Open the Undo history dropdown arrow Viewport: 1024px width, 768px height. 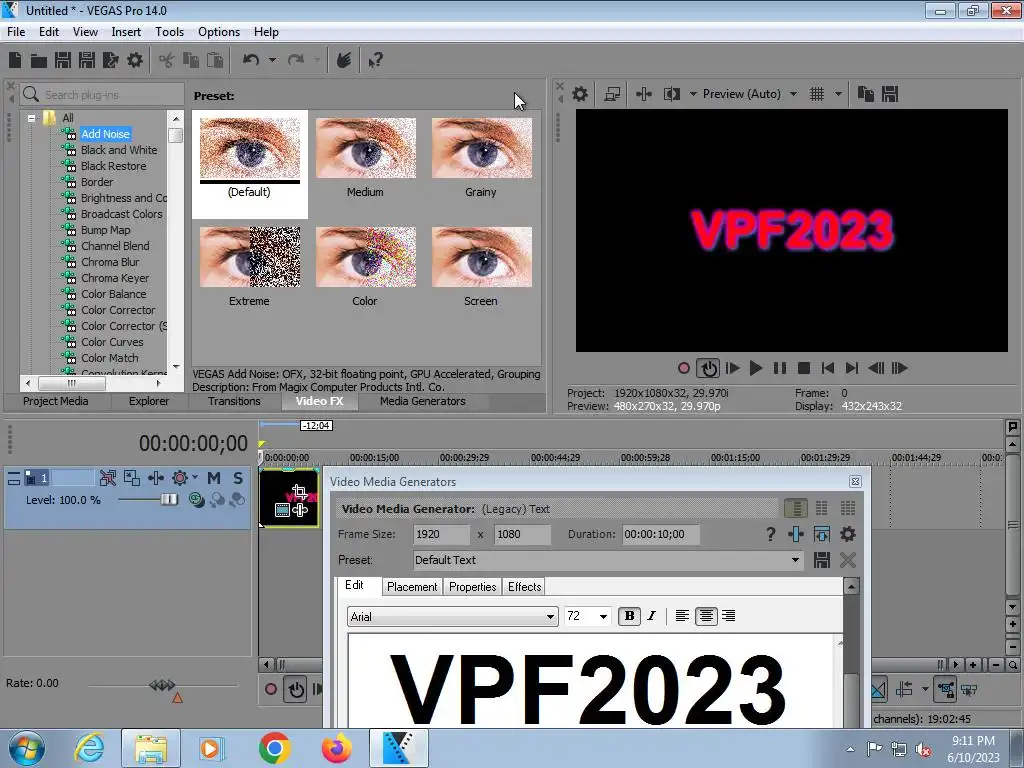click(272, 60)
